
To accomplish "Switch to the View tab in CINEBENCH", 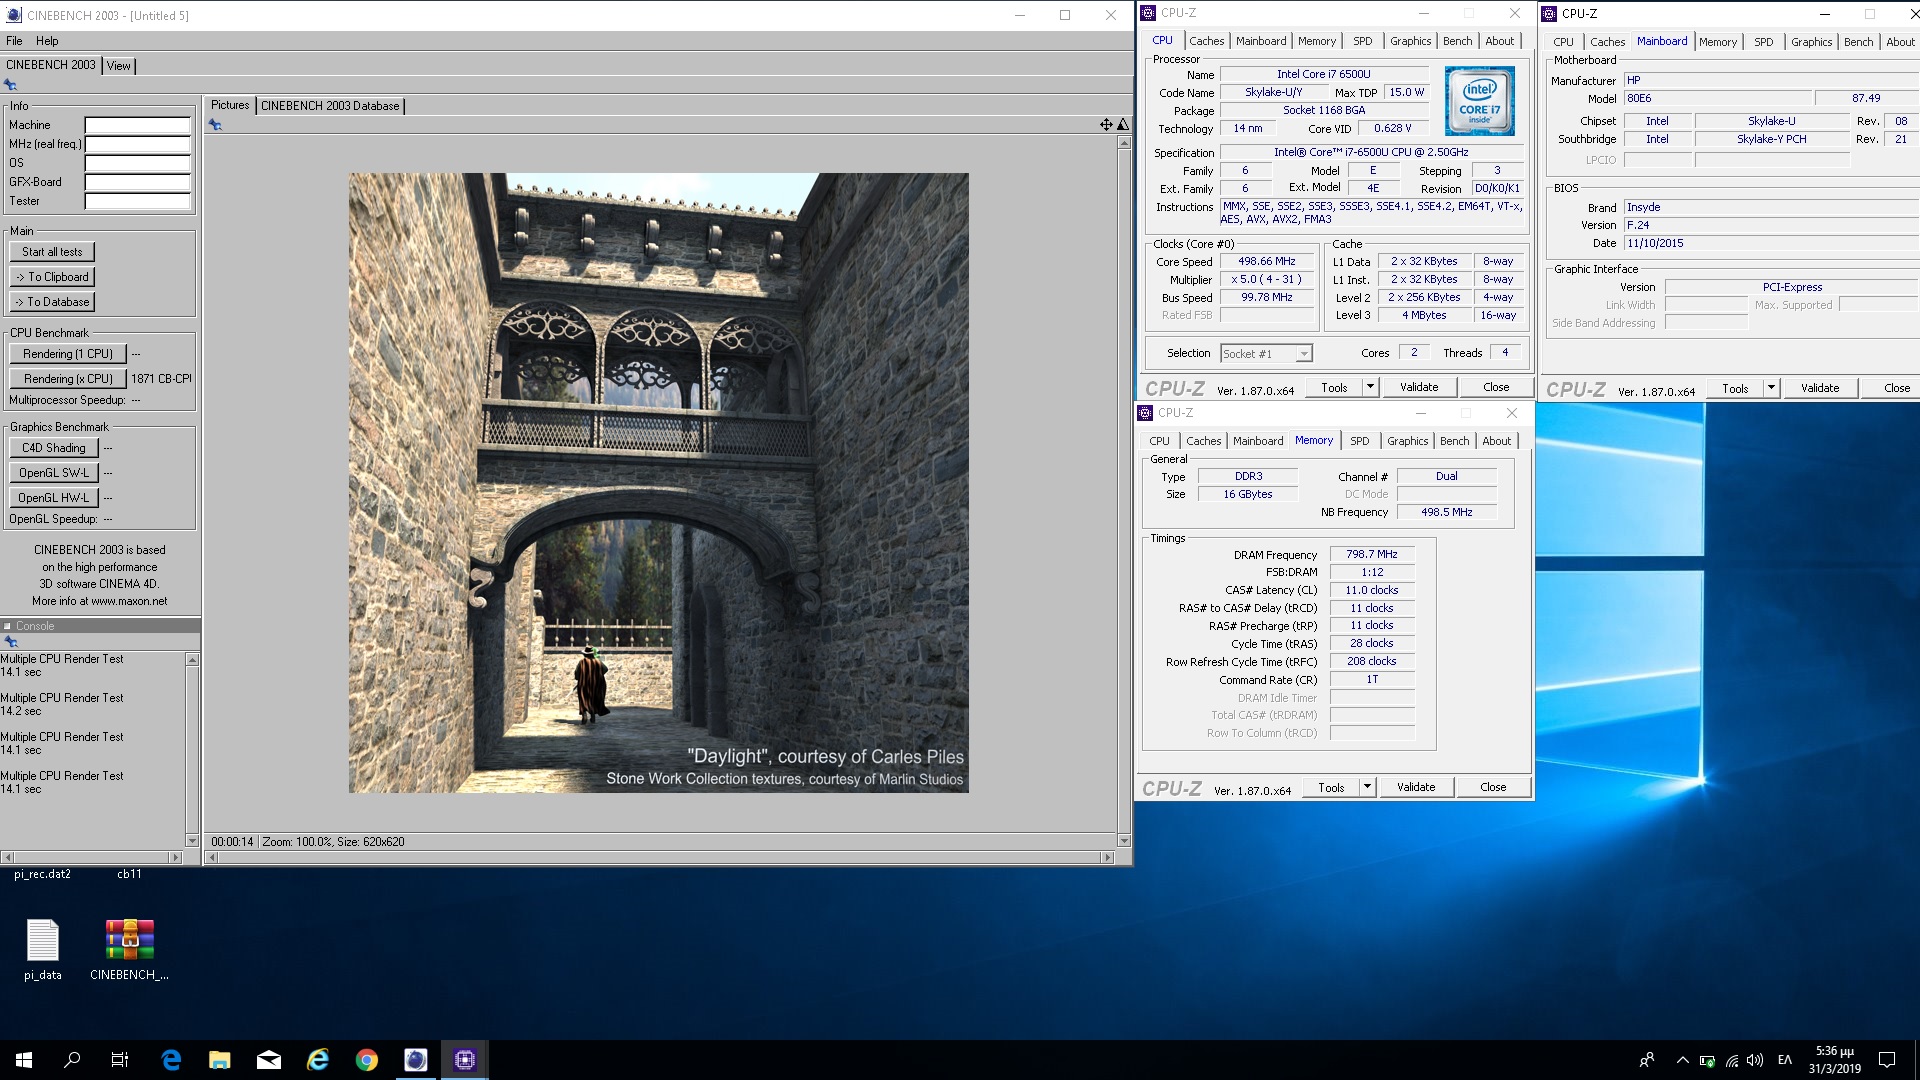I will click(x=119, y=66).
